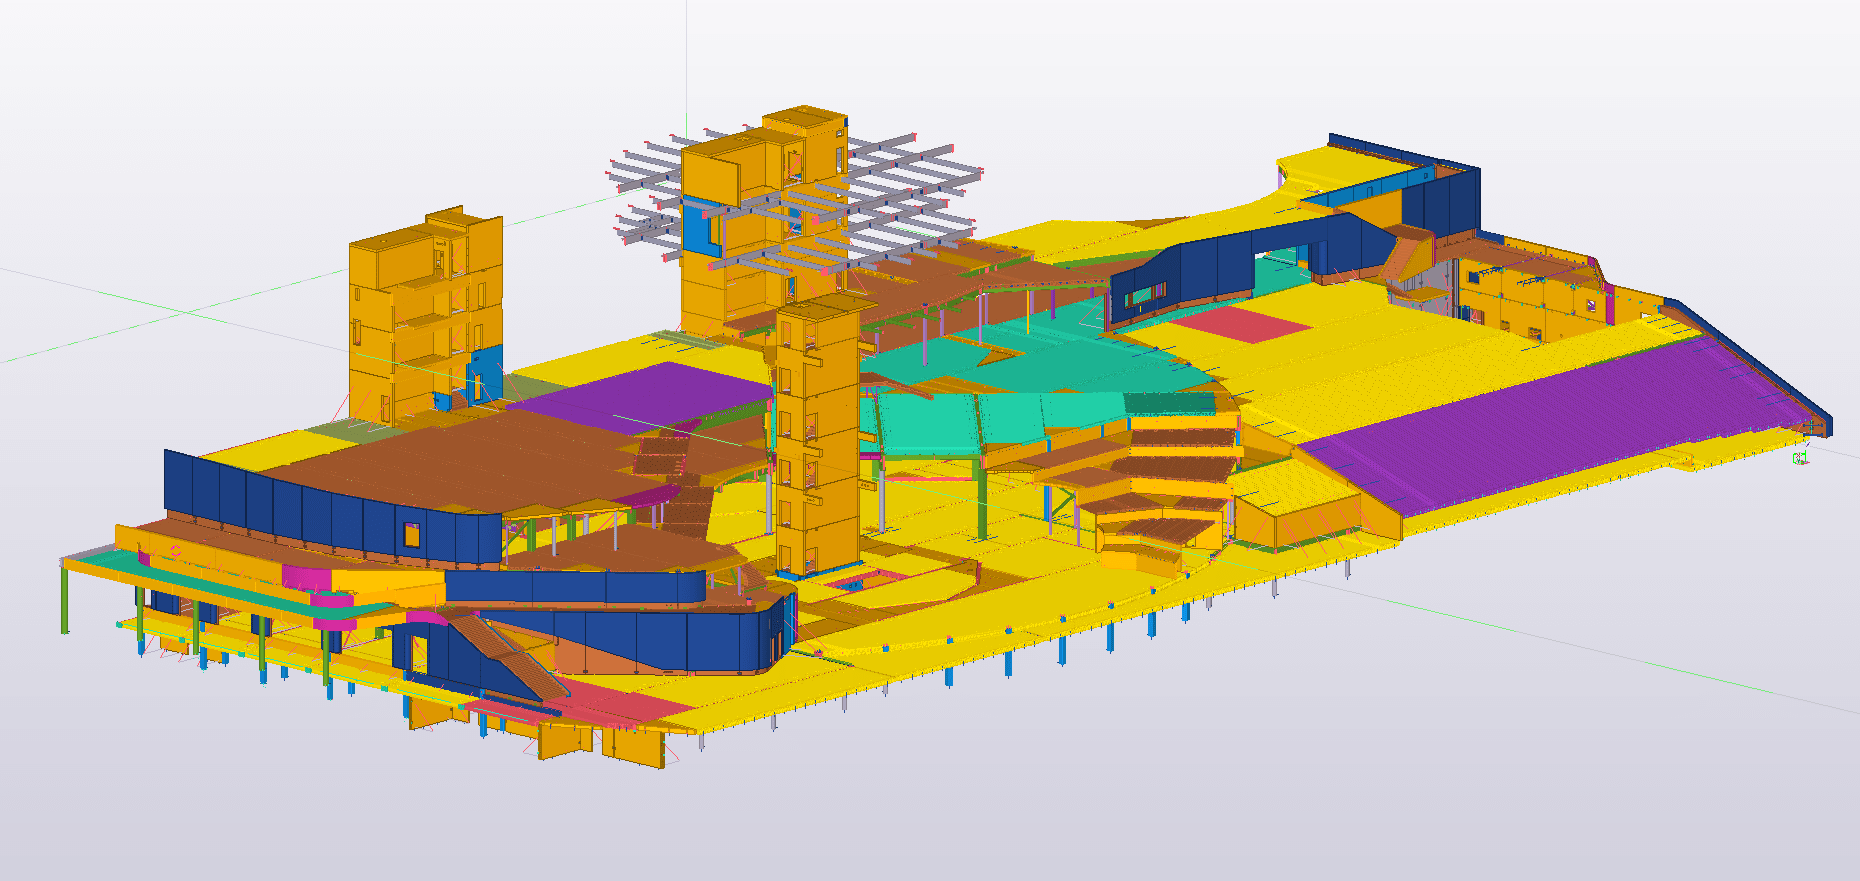Viewport: 1860px width, 881px height.
Task: Select the large purple sloped slab on the right
Action: point(1560,420)
